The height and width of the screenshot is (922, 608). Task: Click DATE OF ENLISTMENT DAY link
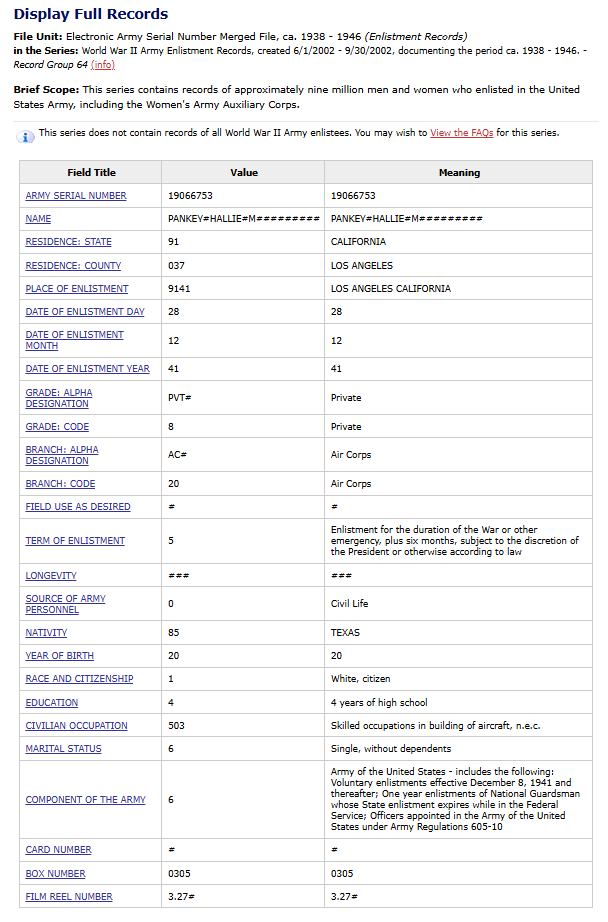[85, 312]
